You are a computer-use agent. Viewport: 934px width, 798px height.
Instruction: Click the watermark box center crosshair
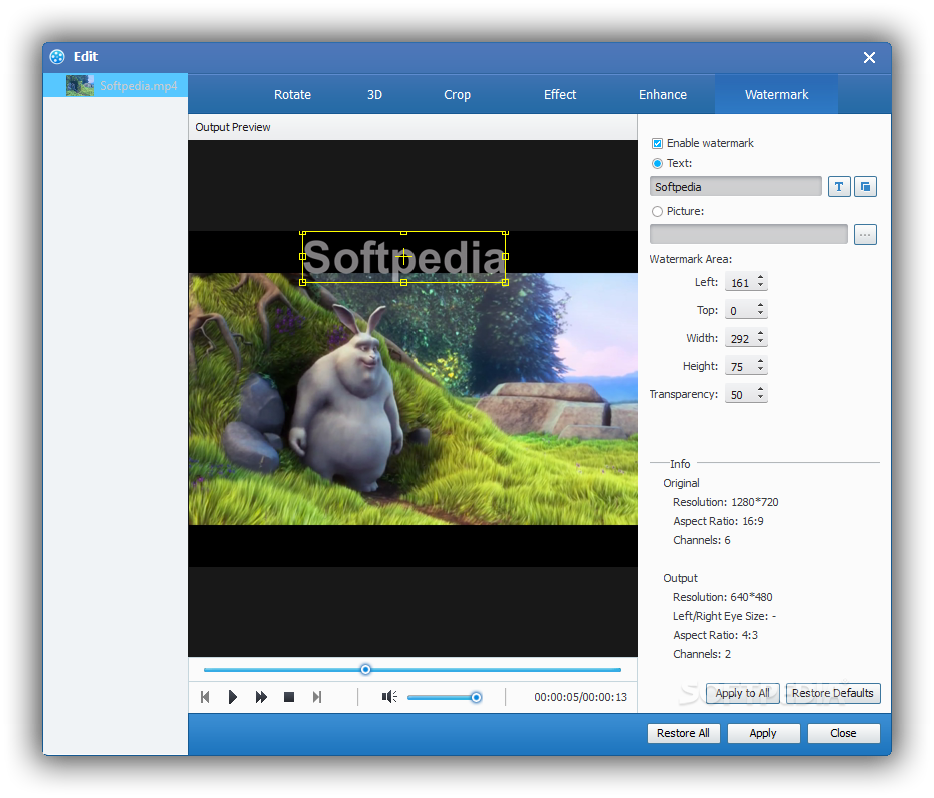coord(404,257)
